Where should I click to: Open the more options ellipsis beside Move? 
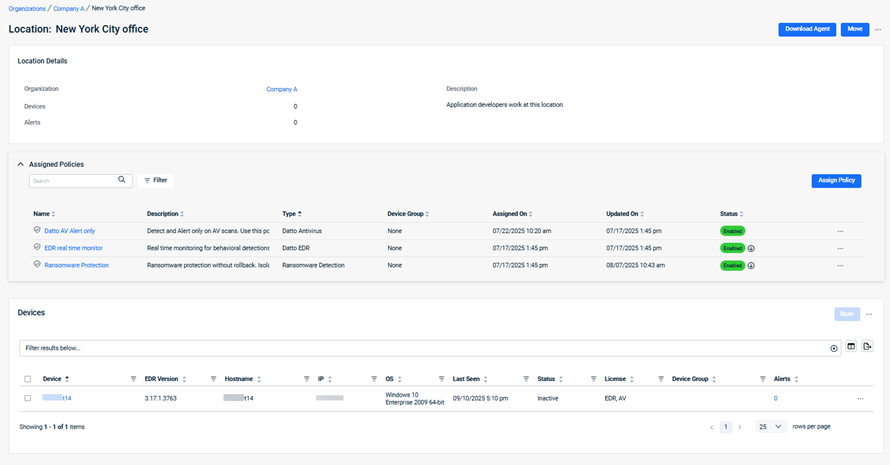tap(878, 30)
